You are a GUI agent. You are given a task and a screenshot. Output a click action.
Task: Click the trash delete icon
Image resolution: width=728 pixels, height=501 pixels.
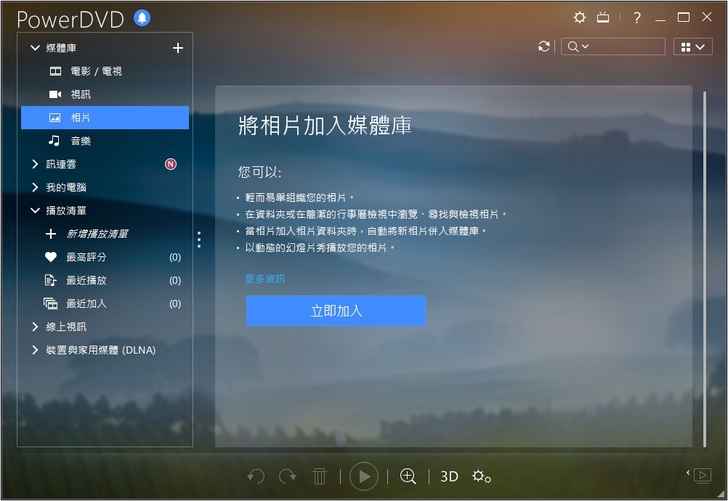pos(319,476)
